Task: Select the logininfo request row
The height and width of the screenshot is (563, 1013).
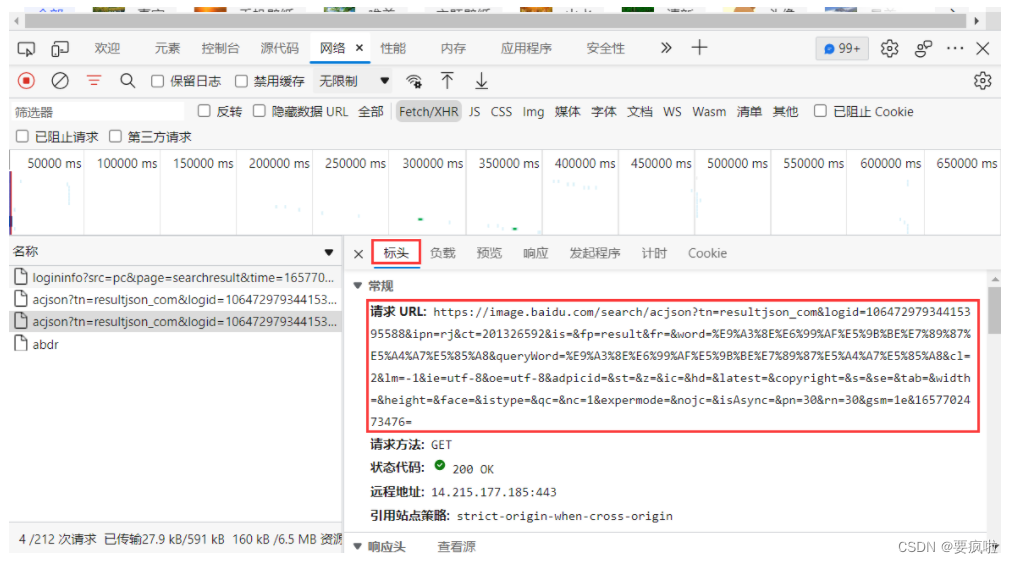Action: 176,277
